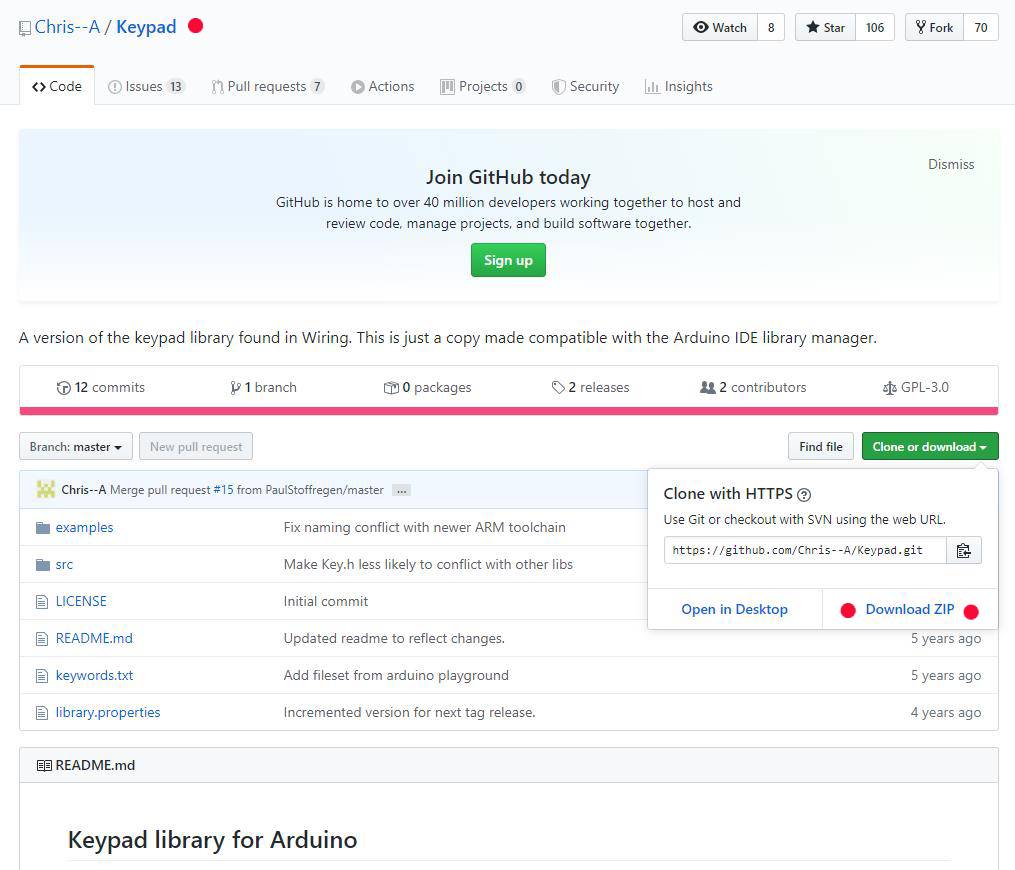This screenshot has height=870, width=1015.
Task: Click the 'Keypad library for Arduino' heading
Action: [x=212, y=840]
